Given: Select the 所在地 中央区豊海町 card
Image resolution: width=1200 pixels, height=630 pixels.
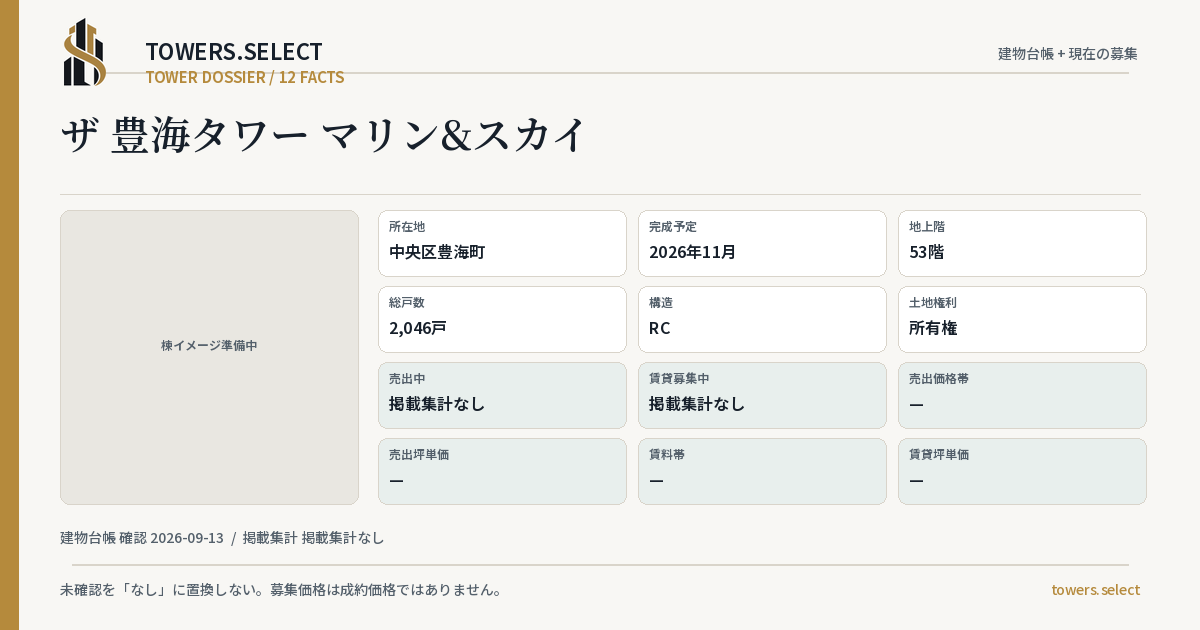Looking at the screenshot, I should coord(502,243).
